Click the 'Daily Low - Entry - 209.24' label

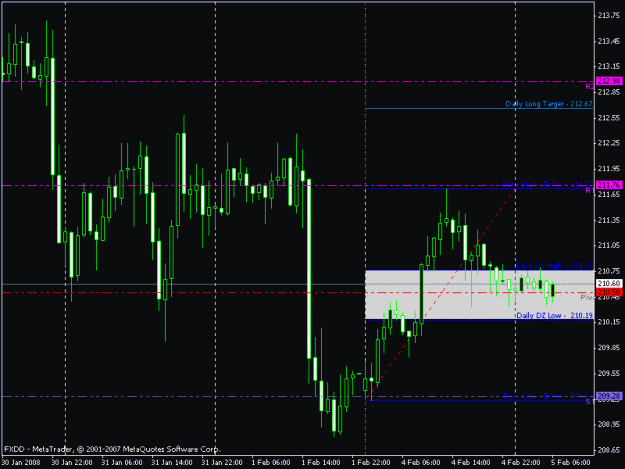click(548, 396)
